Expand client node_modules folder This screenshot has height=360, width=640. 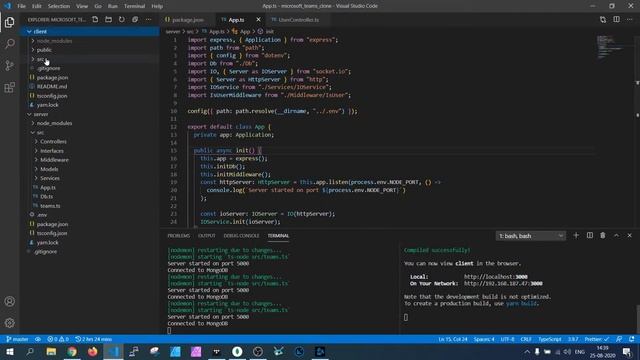pyautogui.click(x=90, y=41)
